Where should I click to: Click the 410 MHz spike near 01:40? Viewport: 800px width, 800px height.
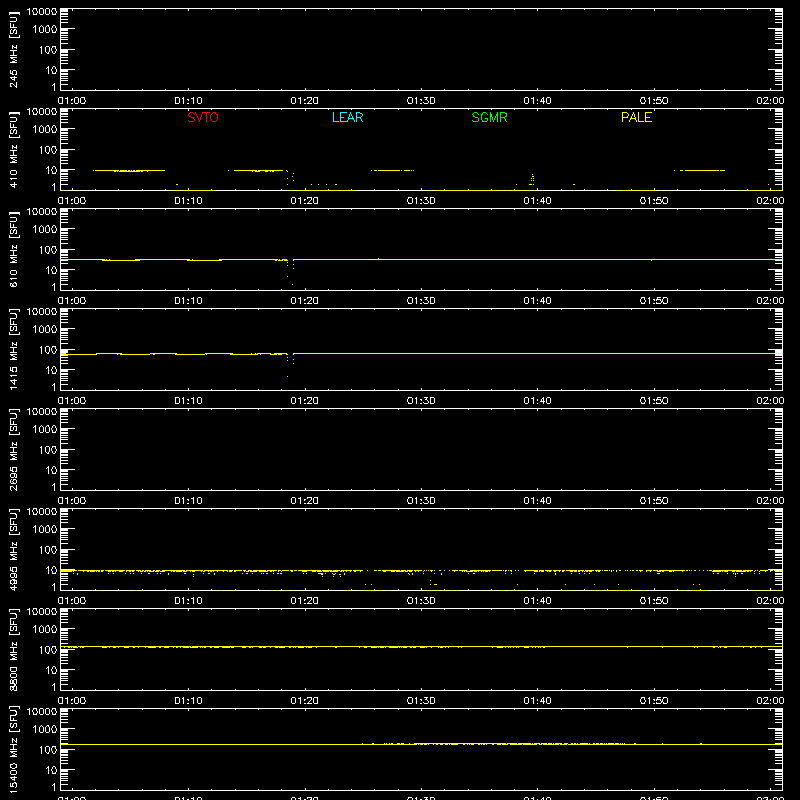532,179
